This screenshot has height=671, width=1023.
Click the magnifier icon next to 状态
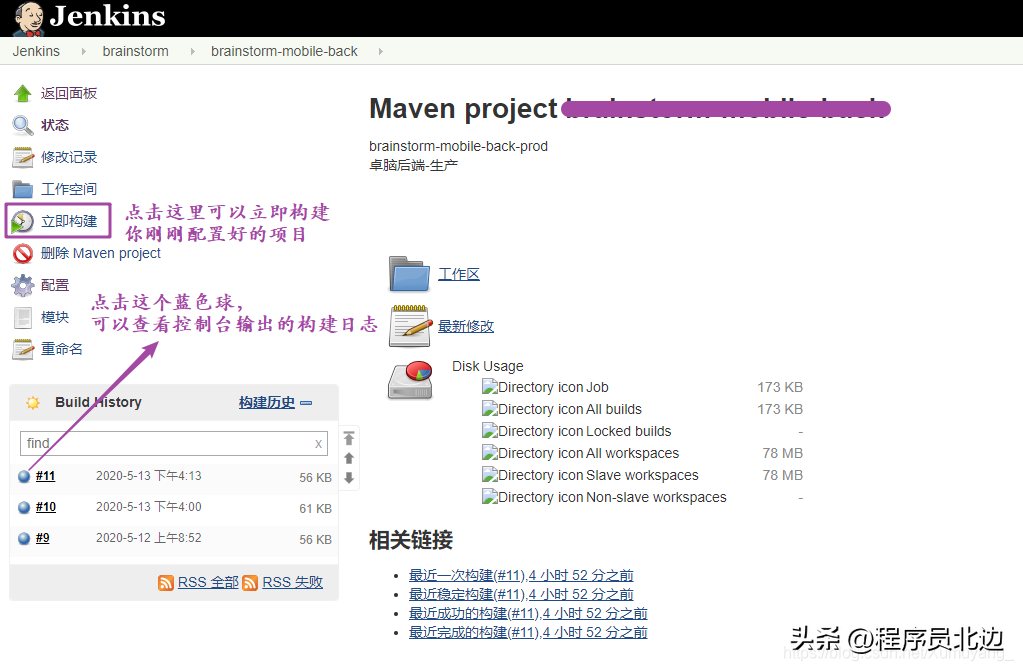tap(23, 125)
